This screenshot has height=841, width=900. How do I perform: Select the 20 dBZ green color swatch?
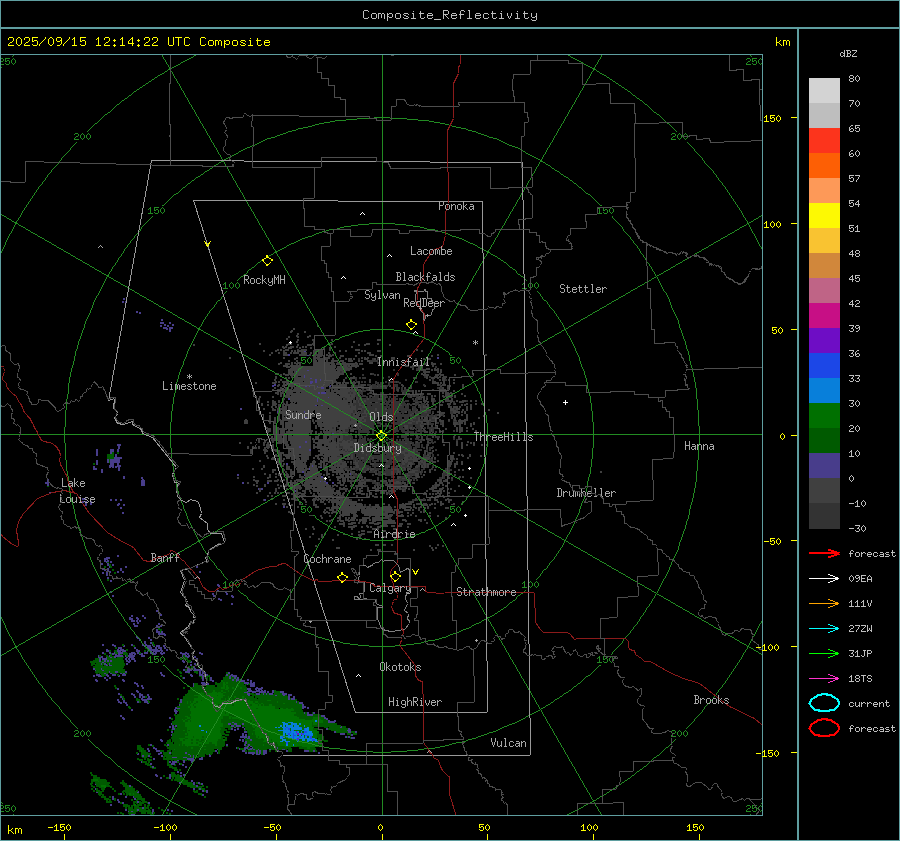tap(824, 416)
